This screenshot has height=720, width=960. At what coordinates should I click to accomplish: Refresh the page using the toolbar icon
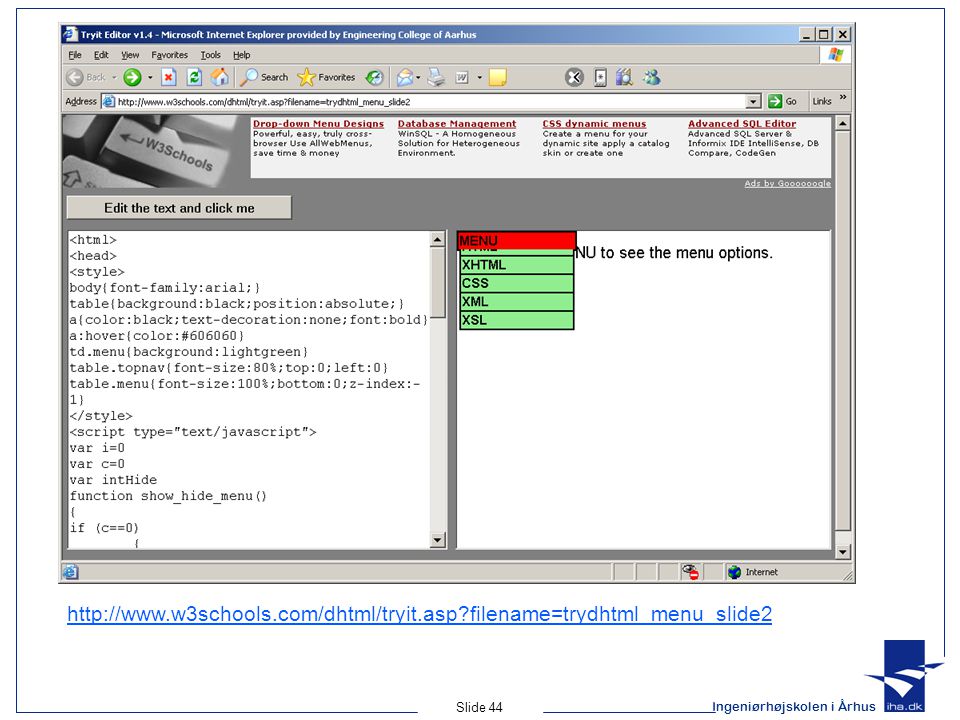click(x=194, y=77)
